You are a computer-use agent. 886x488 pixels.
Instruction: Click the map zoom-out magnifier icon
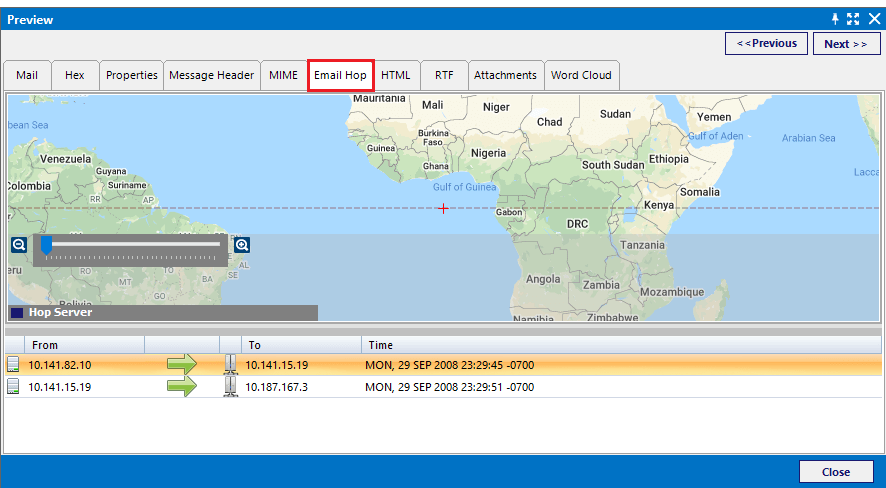click(19, 245)
